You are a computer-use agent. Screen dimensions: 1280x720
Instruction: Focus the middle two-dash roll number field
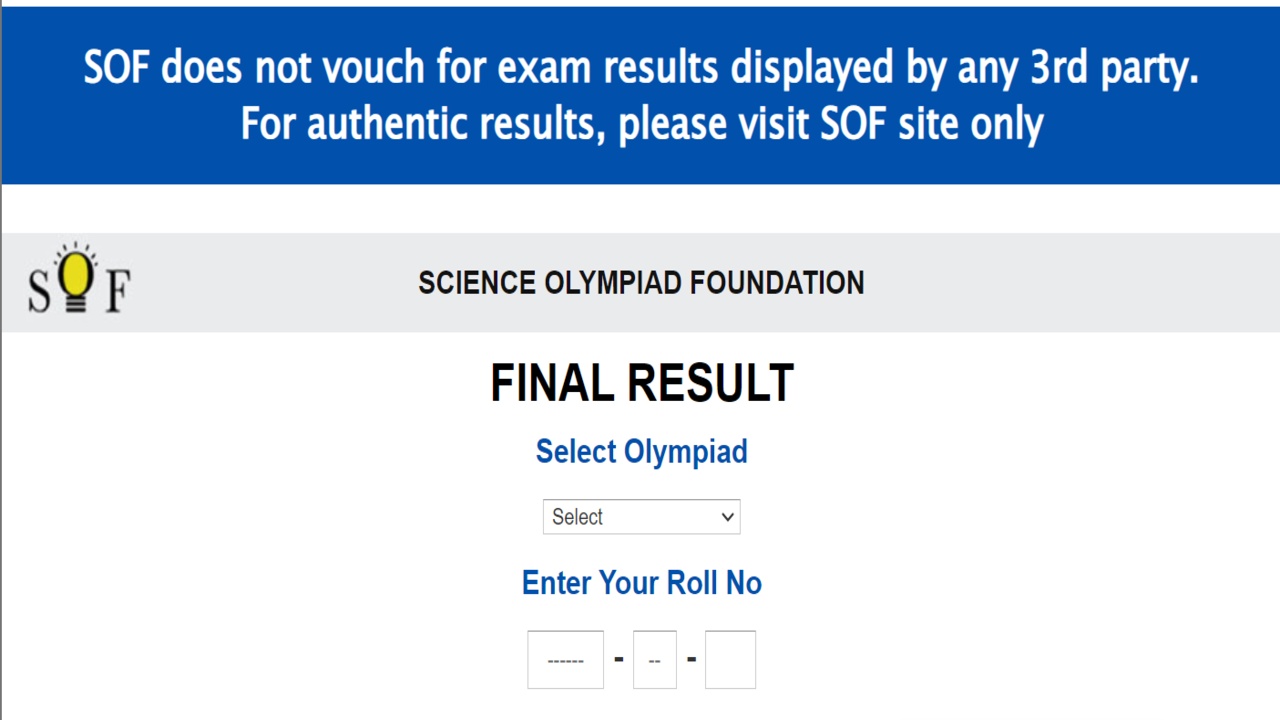tap(655, 660)
